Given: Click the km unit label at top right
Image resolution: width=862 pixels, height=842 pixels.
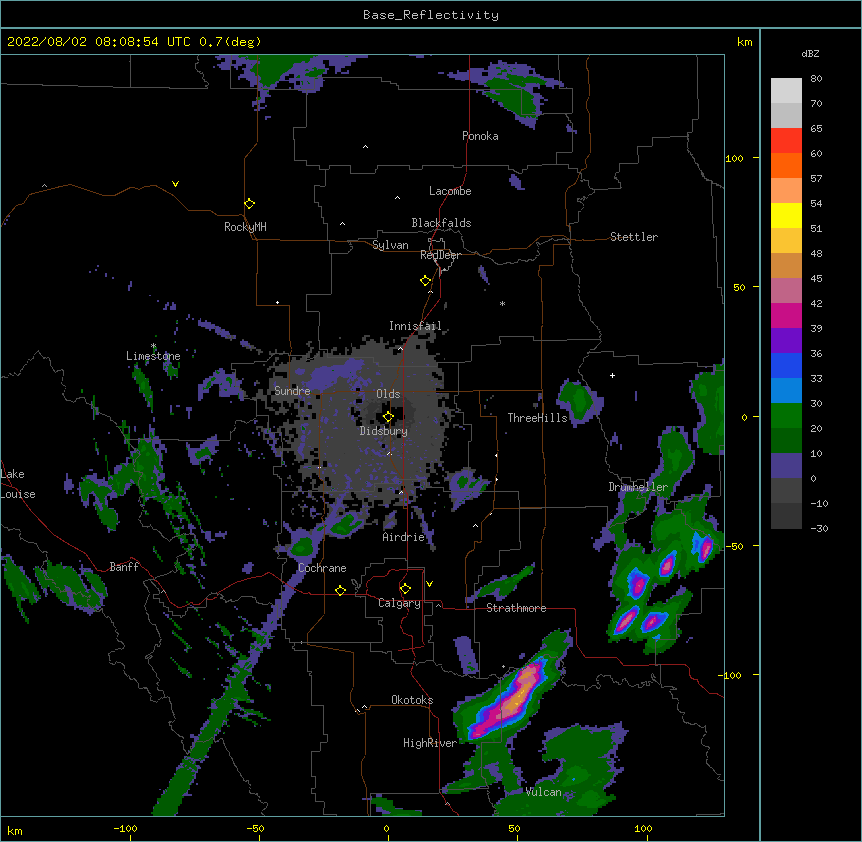Looking at the screenshot, I should click(x=744, y=42).
